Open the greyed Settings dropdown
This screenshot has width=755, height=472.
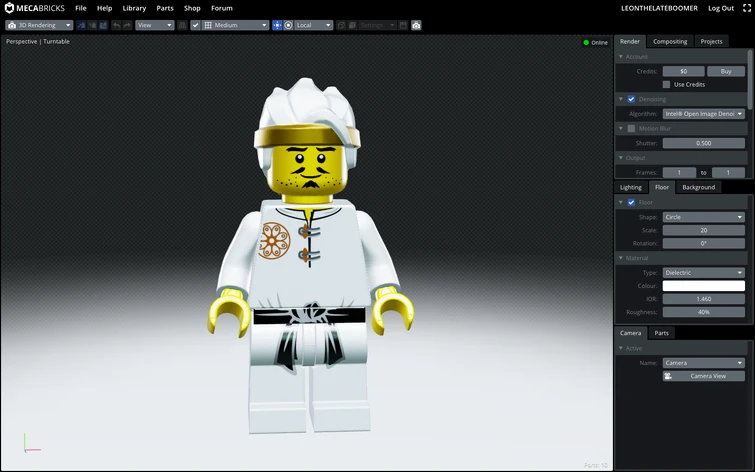378,25
